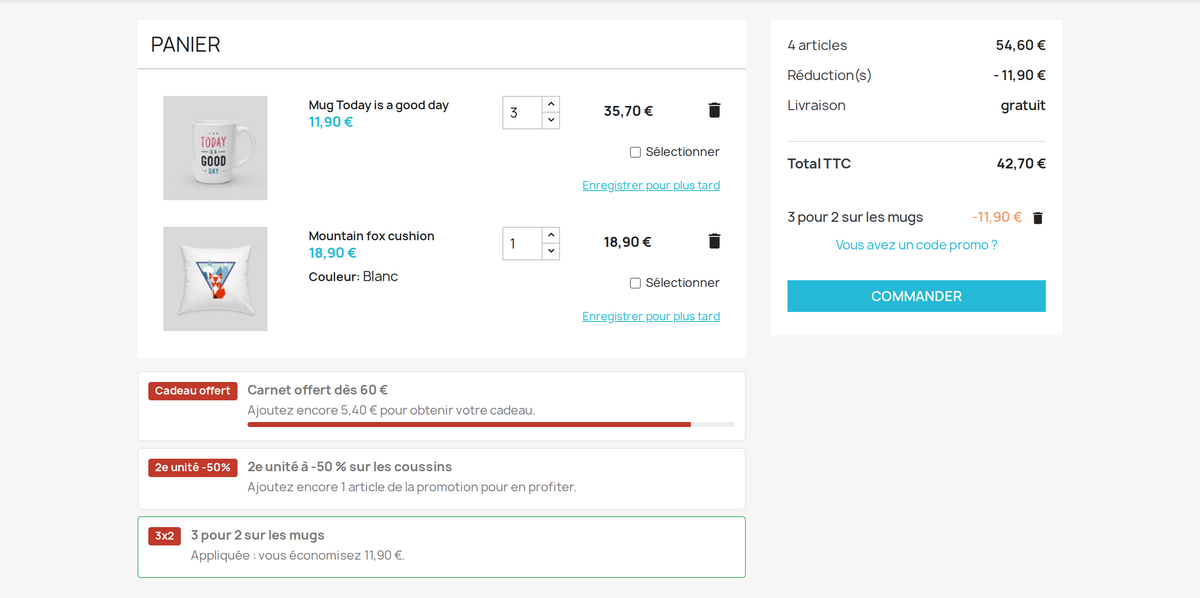Click the mug product thumbnail
This screenshot has height=598, width=1200.
pos(215,148)
